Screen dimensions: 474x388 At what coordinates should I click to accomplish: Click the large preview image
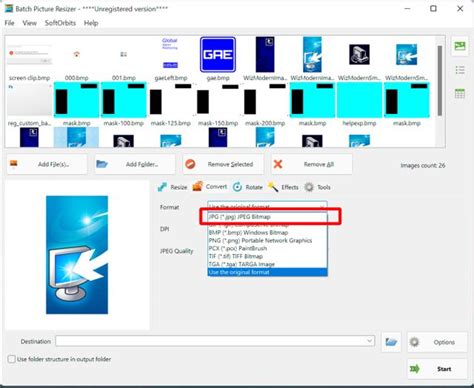point(77,255)
